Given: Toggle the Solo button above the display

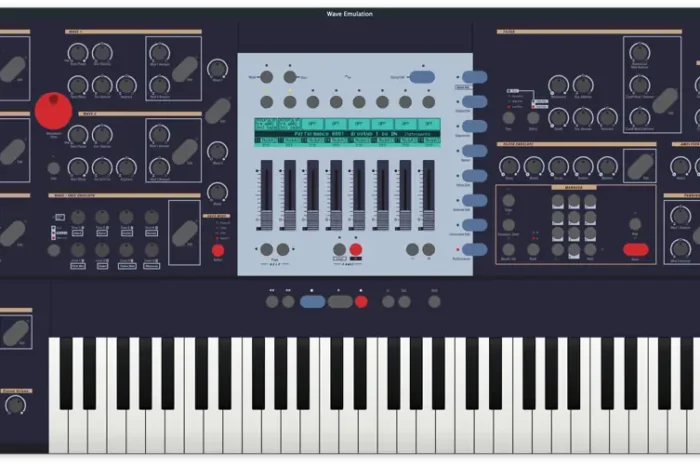Looking at the screenshot, I should click(x=290, y=77).
